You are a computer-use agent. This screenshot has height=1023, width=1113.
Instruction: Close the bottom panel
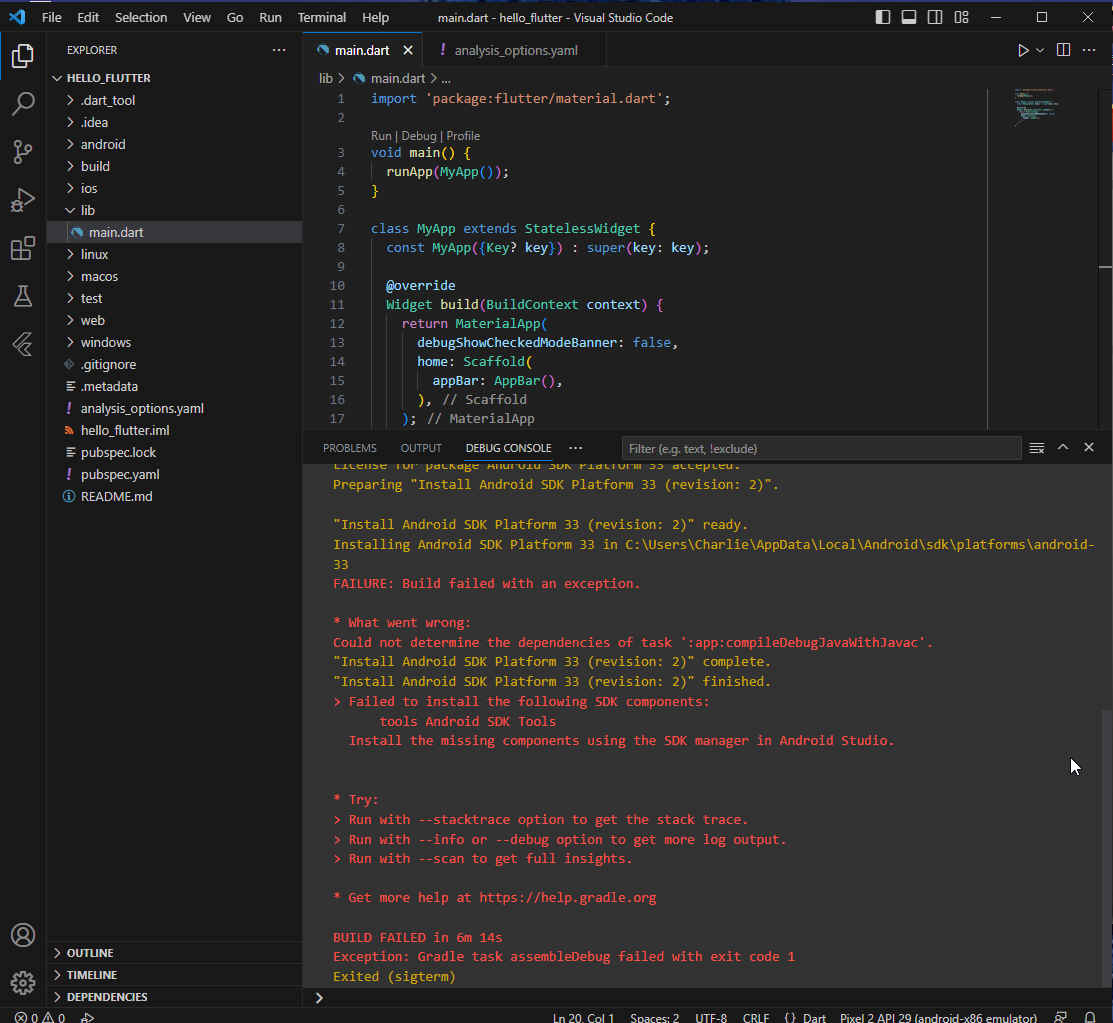click(1089, 447)
